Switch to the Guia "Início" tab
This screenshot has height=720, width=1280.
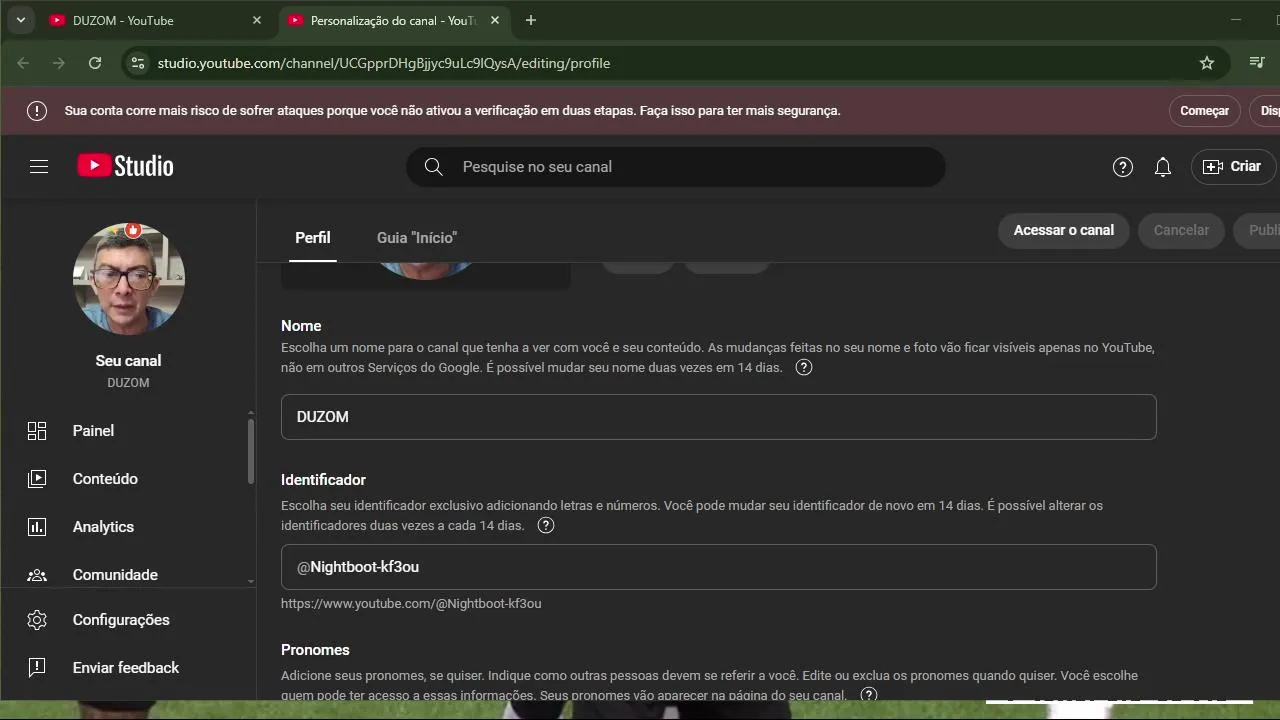[x=417, y=238]
